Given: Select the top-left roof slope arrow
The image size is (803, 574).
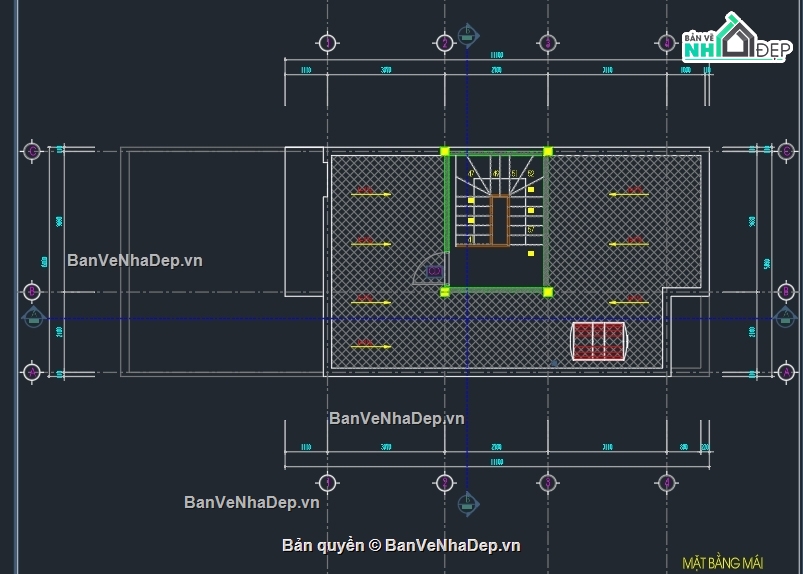Looking at the screenshot, I should 370,194.
